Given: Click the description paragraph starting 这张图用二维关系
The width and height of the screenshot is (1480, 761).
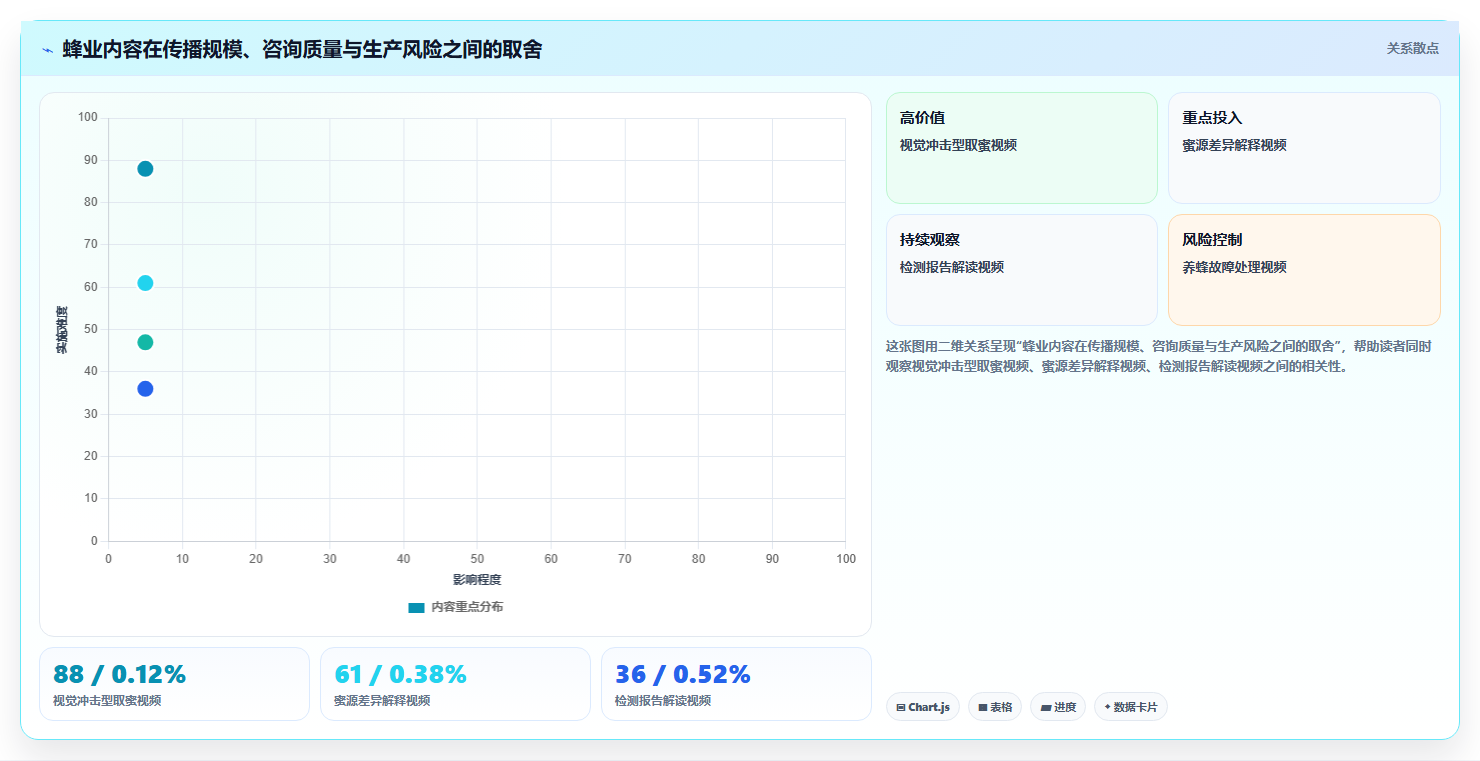Looking at the screenshot, I should click(1160, 356).
